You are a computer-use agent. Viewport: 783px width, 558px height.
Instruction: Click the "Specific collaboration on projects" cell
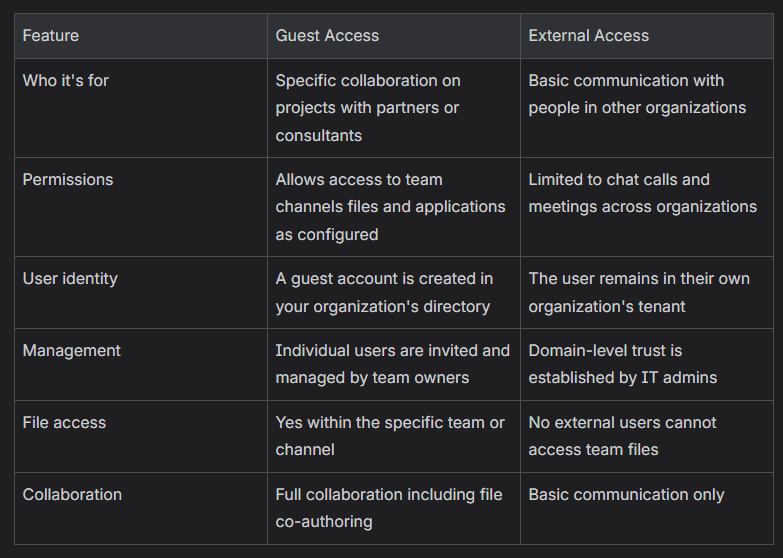[368, 107]
